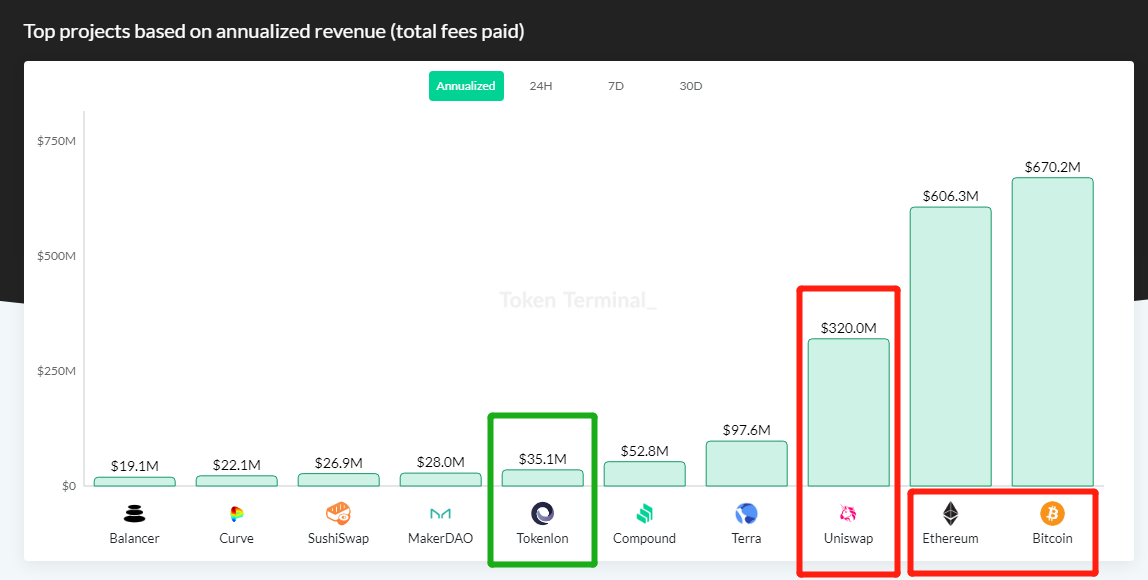Click the $52.8M value label
The height and width of the screenshot is (580, 1148).
point(644,451)
